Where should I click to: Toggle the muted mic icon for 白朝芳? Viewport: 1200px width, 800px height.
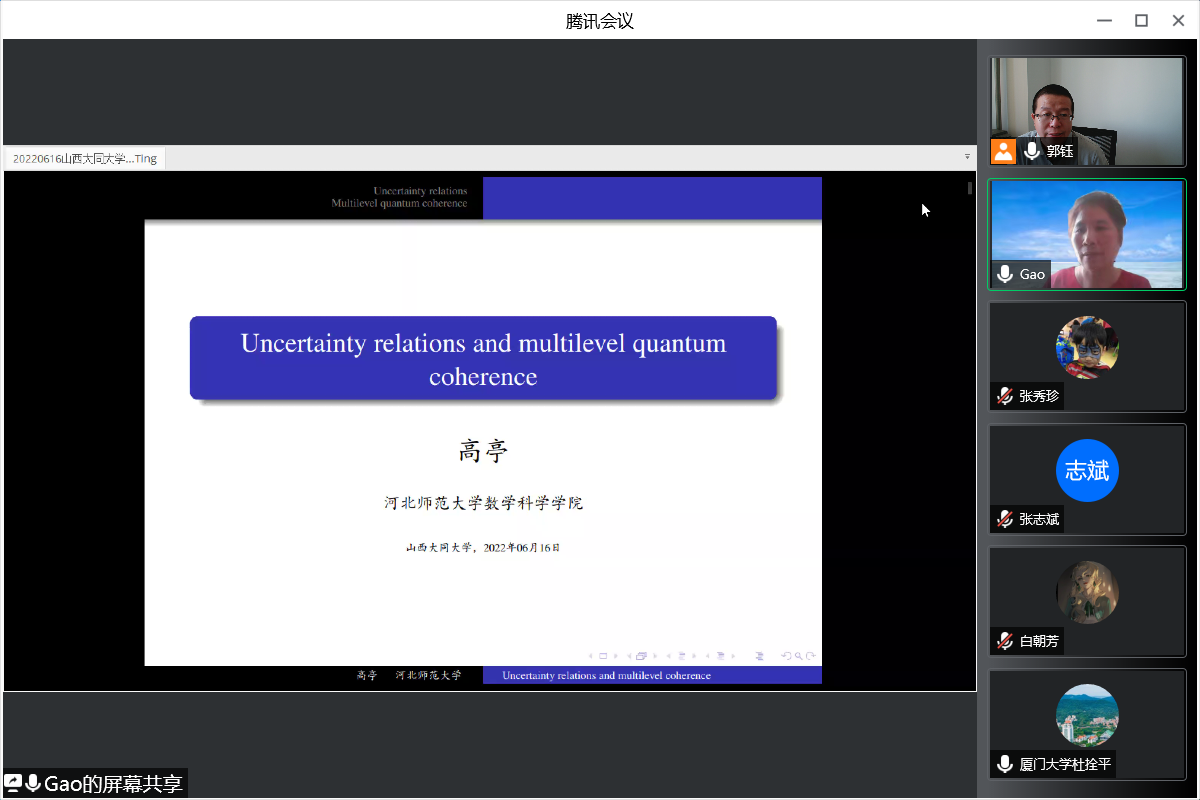[x=1005, y=641]
